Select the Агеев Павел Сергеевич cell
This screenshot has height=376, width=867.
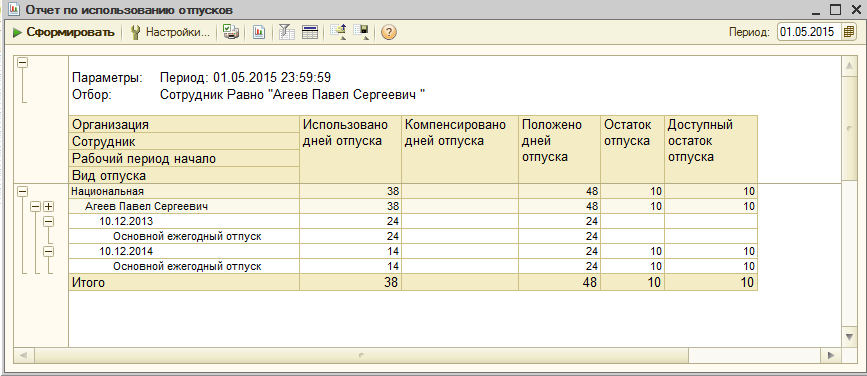coord(184,206)
